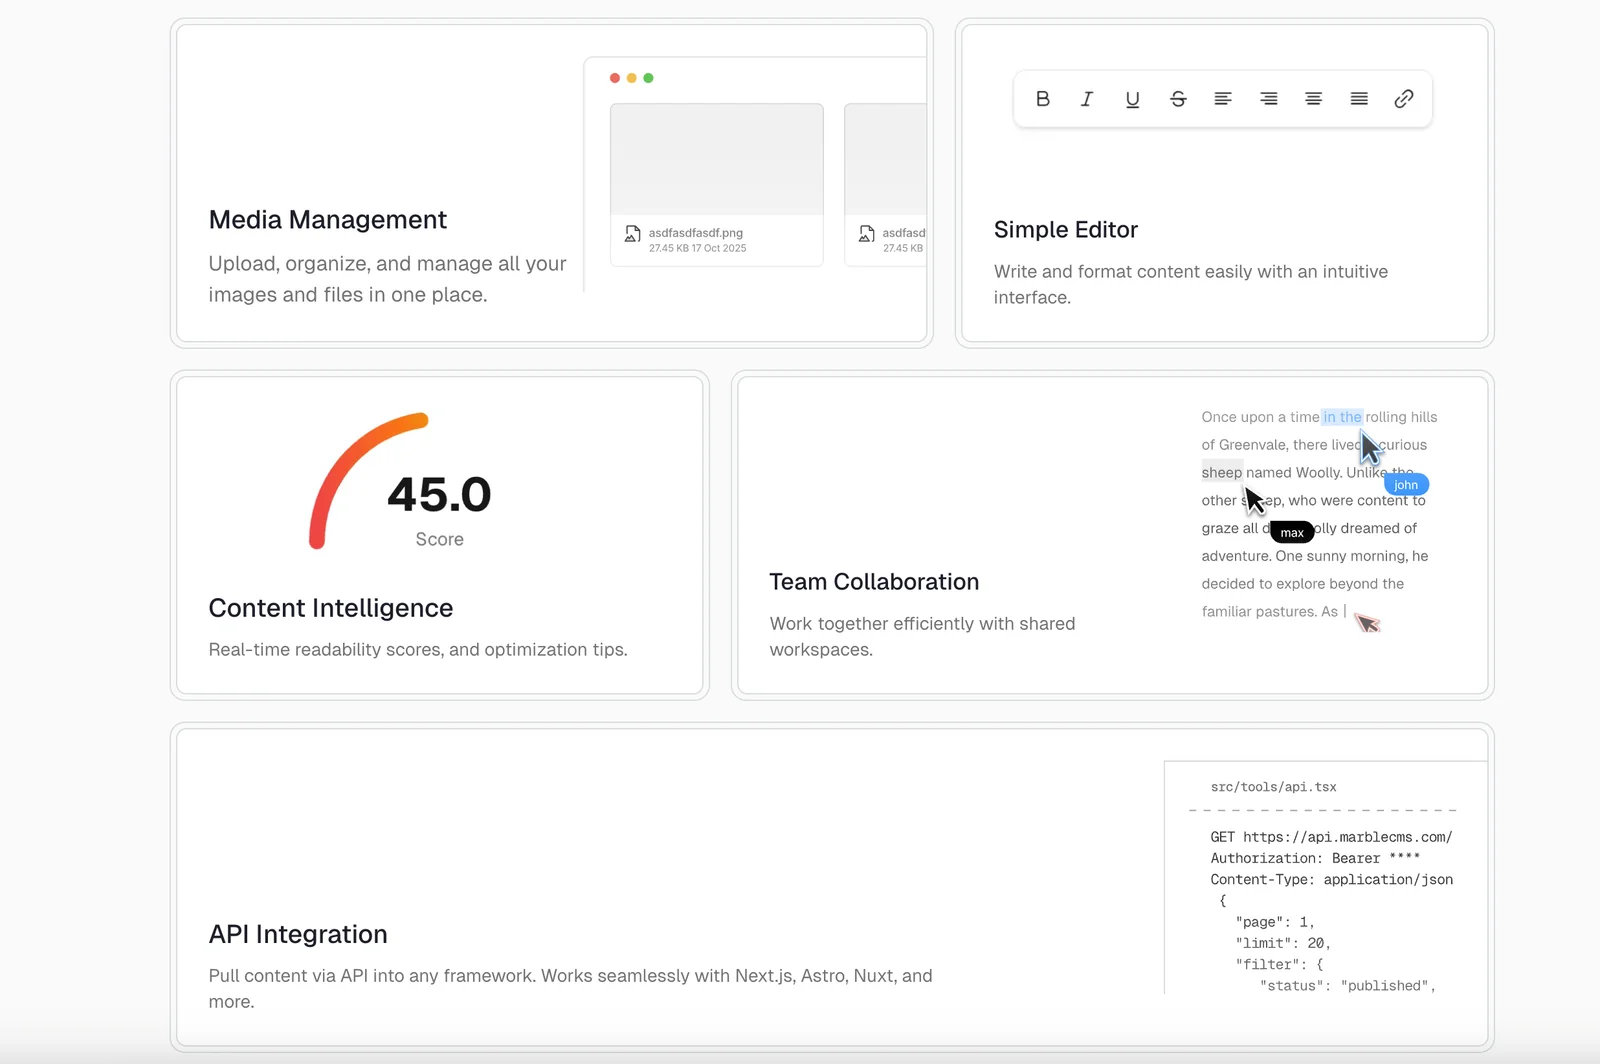Insert a link with the chain icon
This screenshot has height=1064, width=1600.
point(1404,99)
